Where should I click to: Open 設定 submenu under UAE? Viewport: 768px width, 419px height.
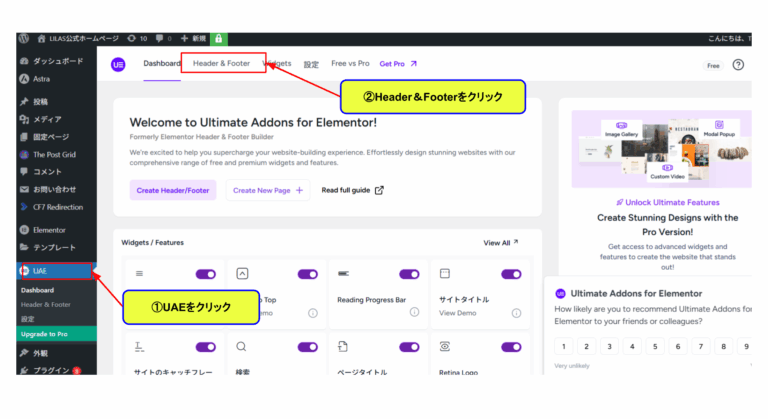tap(28, 319)
